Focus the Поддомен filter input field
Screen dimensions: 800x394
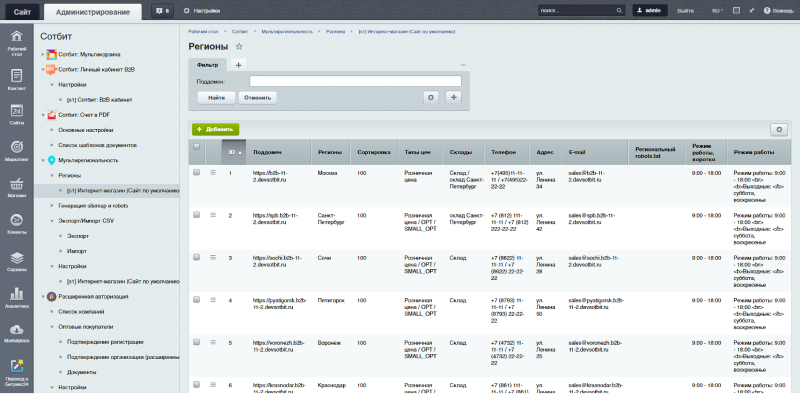pyautogui.click(x=355, y=81)
